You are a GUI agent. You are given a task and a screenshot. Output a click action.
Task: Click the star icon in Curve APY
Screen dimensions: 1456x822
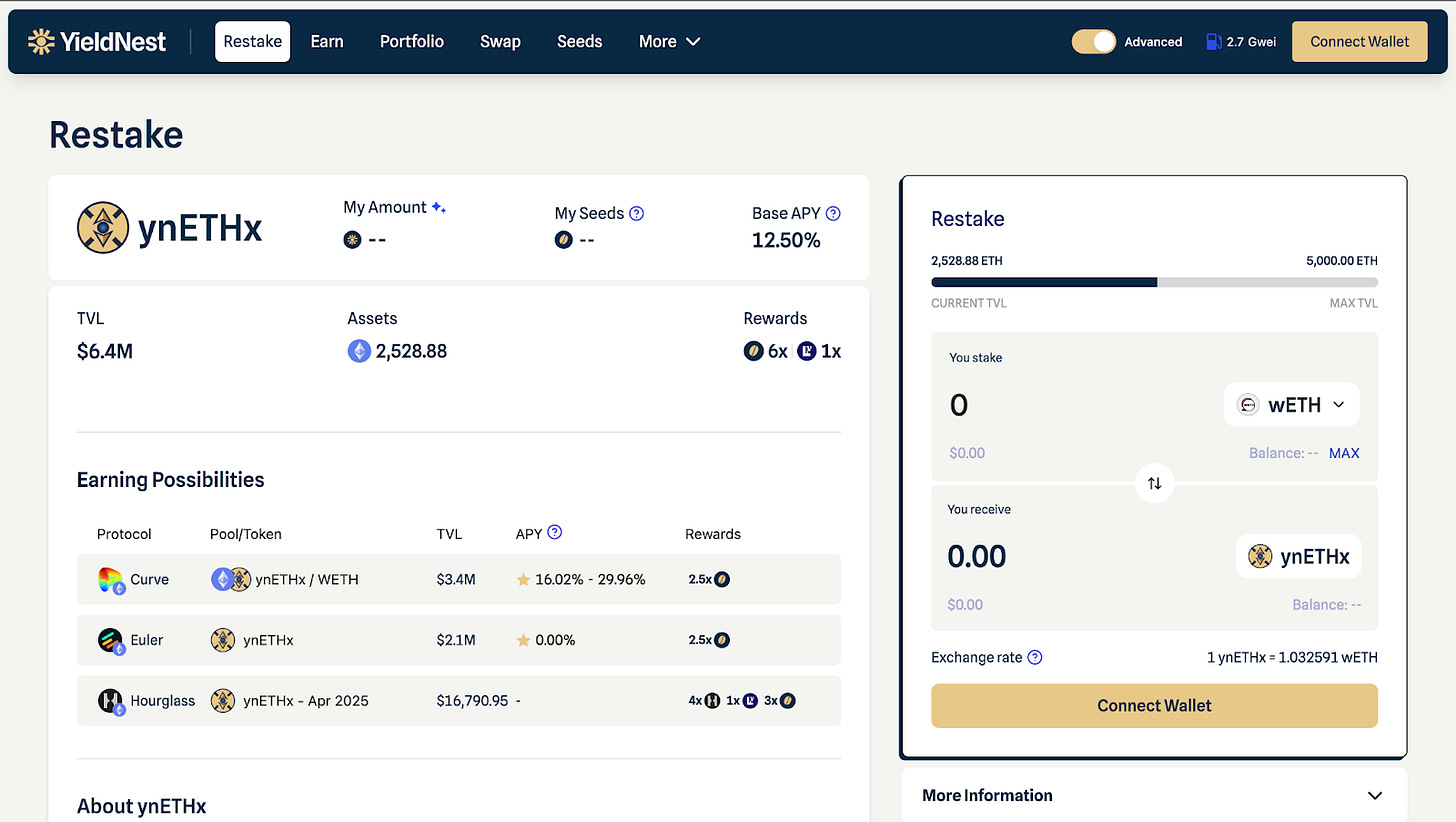pos(523,580)
